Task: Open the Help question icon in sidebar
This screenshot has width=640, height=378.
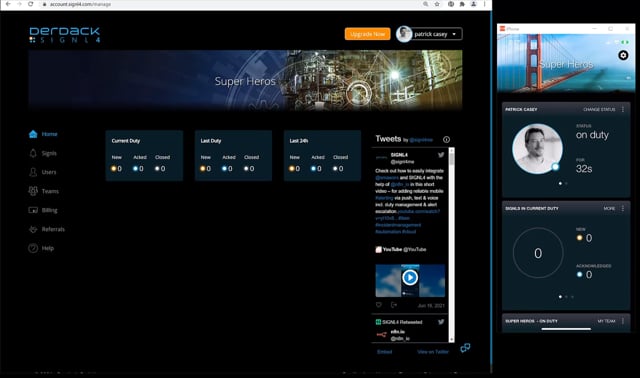Action: pyautogui.click(x=33, y=248)
